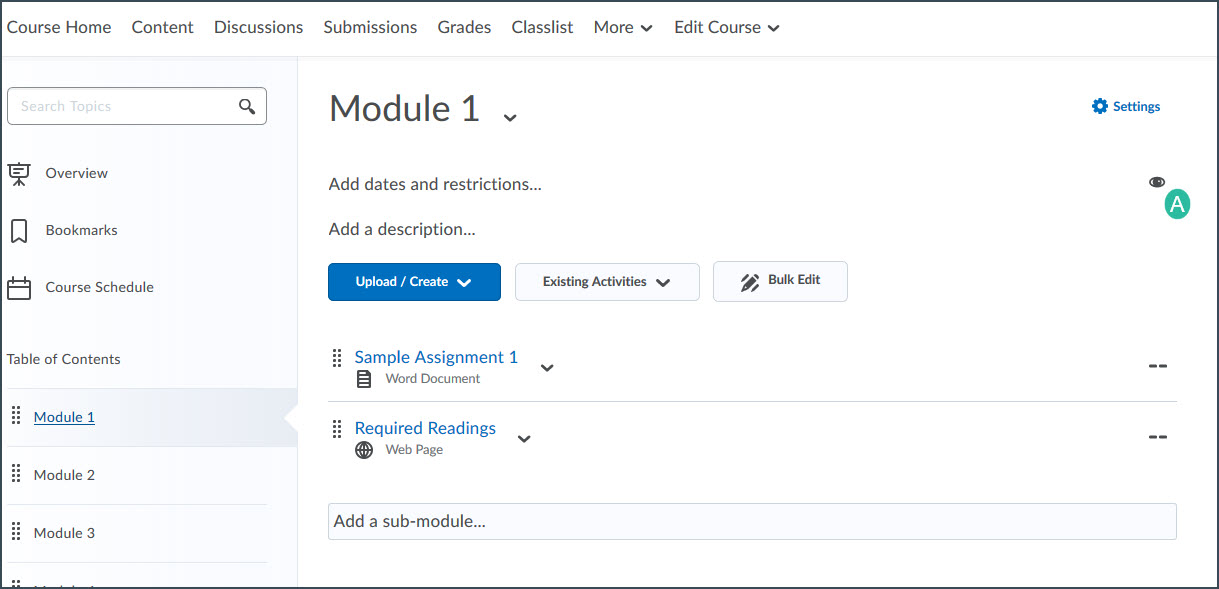Open Bookmarks using the bookmark icon
The image size is (1219, 589).
[x=18, y=229]
